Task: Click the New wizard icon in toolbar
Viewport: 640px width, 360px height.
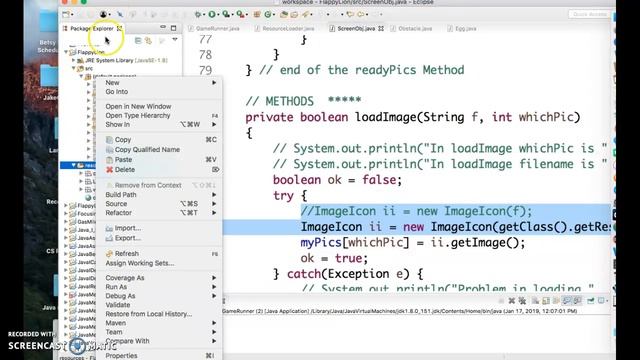Action: (66, 14)
